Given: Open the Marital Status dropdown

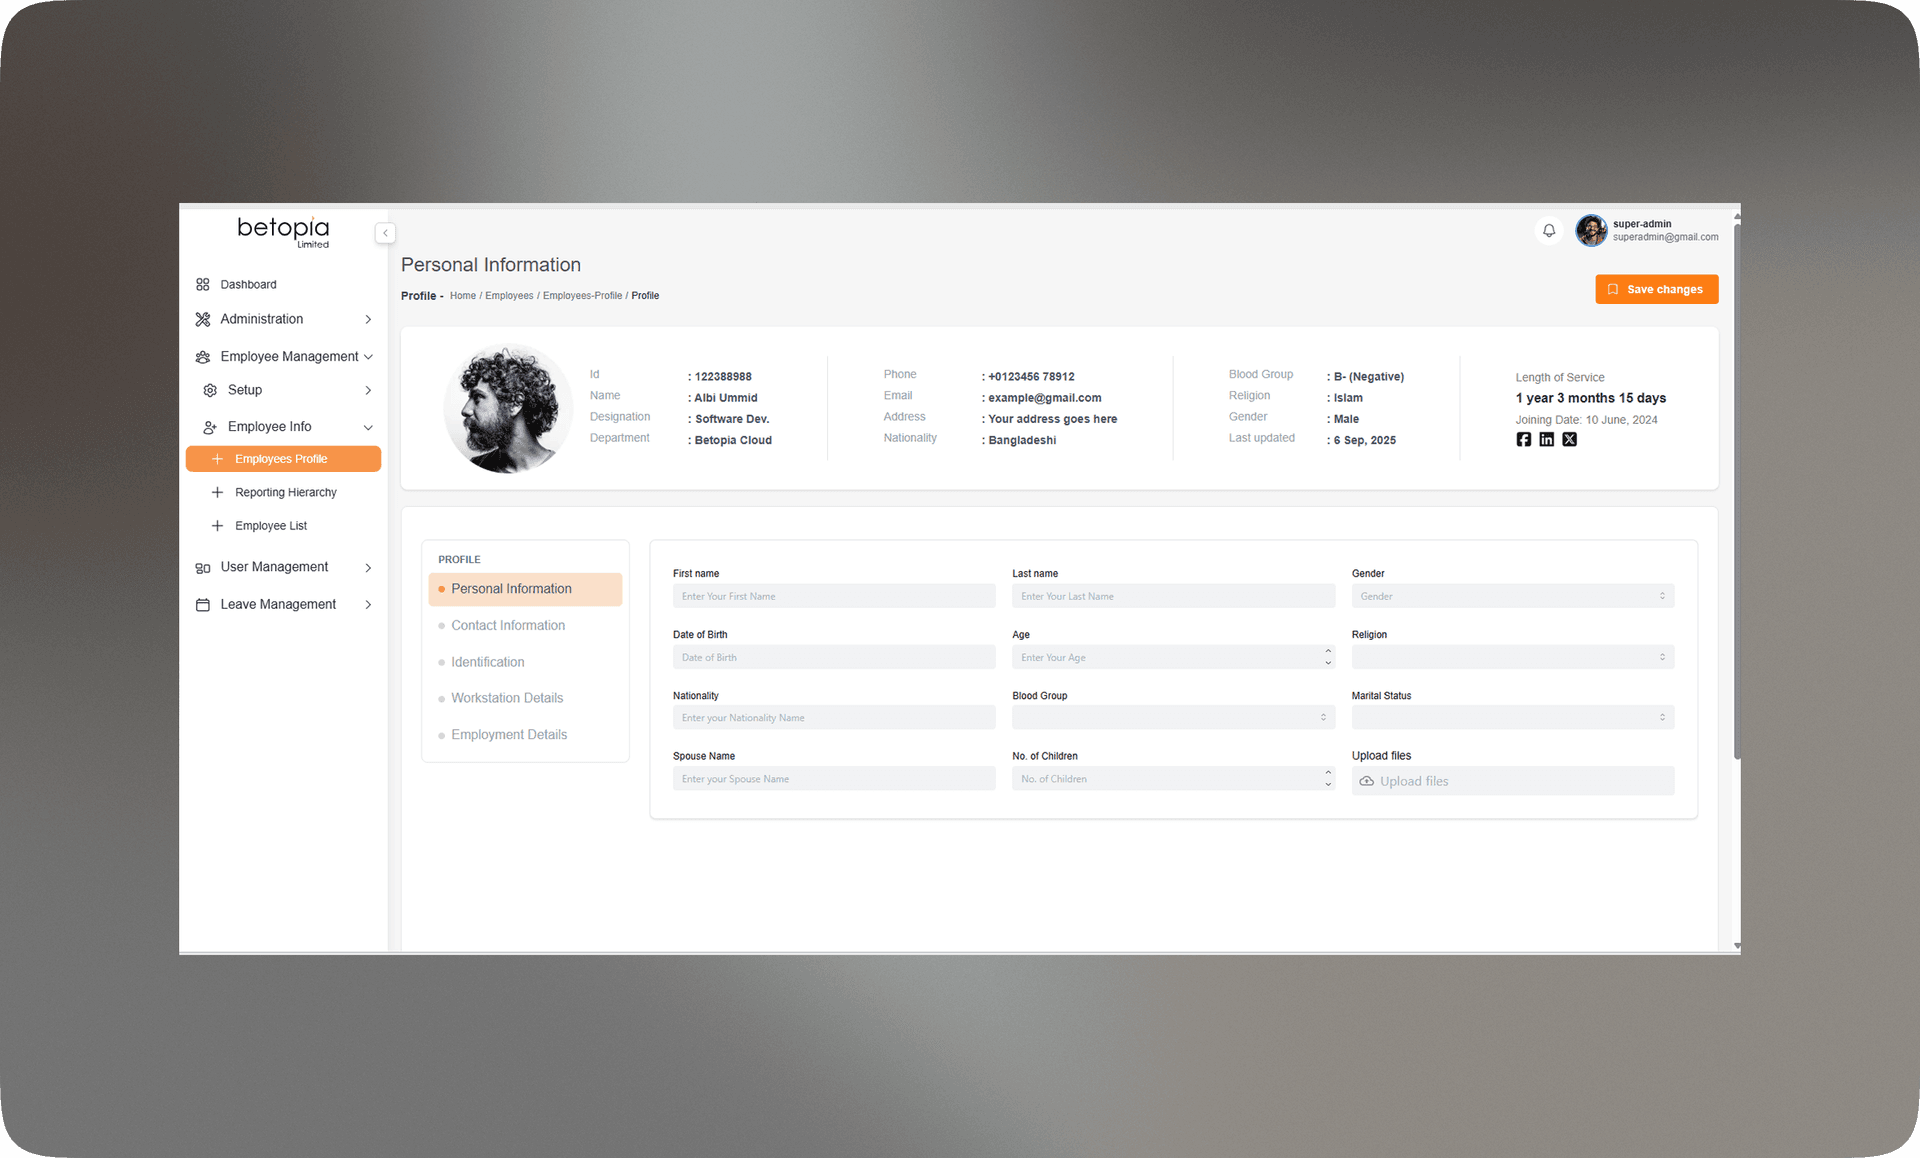Looking at the screenshot, I should click(x=1512, y=718).
